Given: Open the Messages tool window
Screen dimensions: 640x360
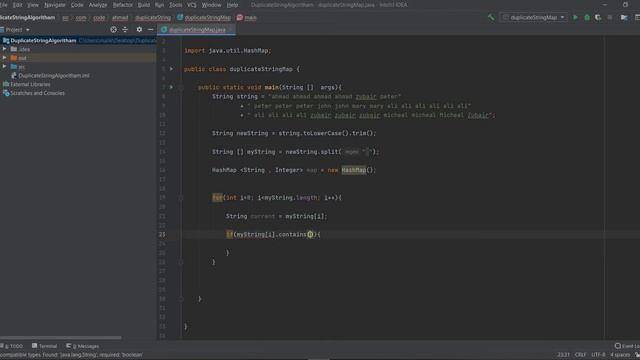Looking at the screenshot, I should (x=83, y=346).
